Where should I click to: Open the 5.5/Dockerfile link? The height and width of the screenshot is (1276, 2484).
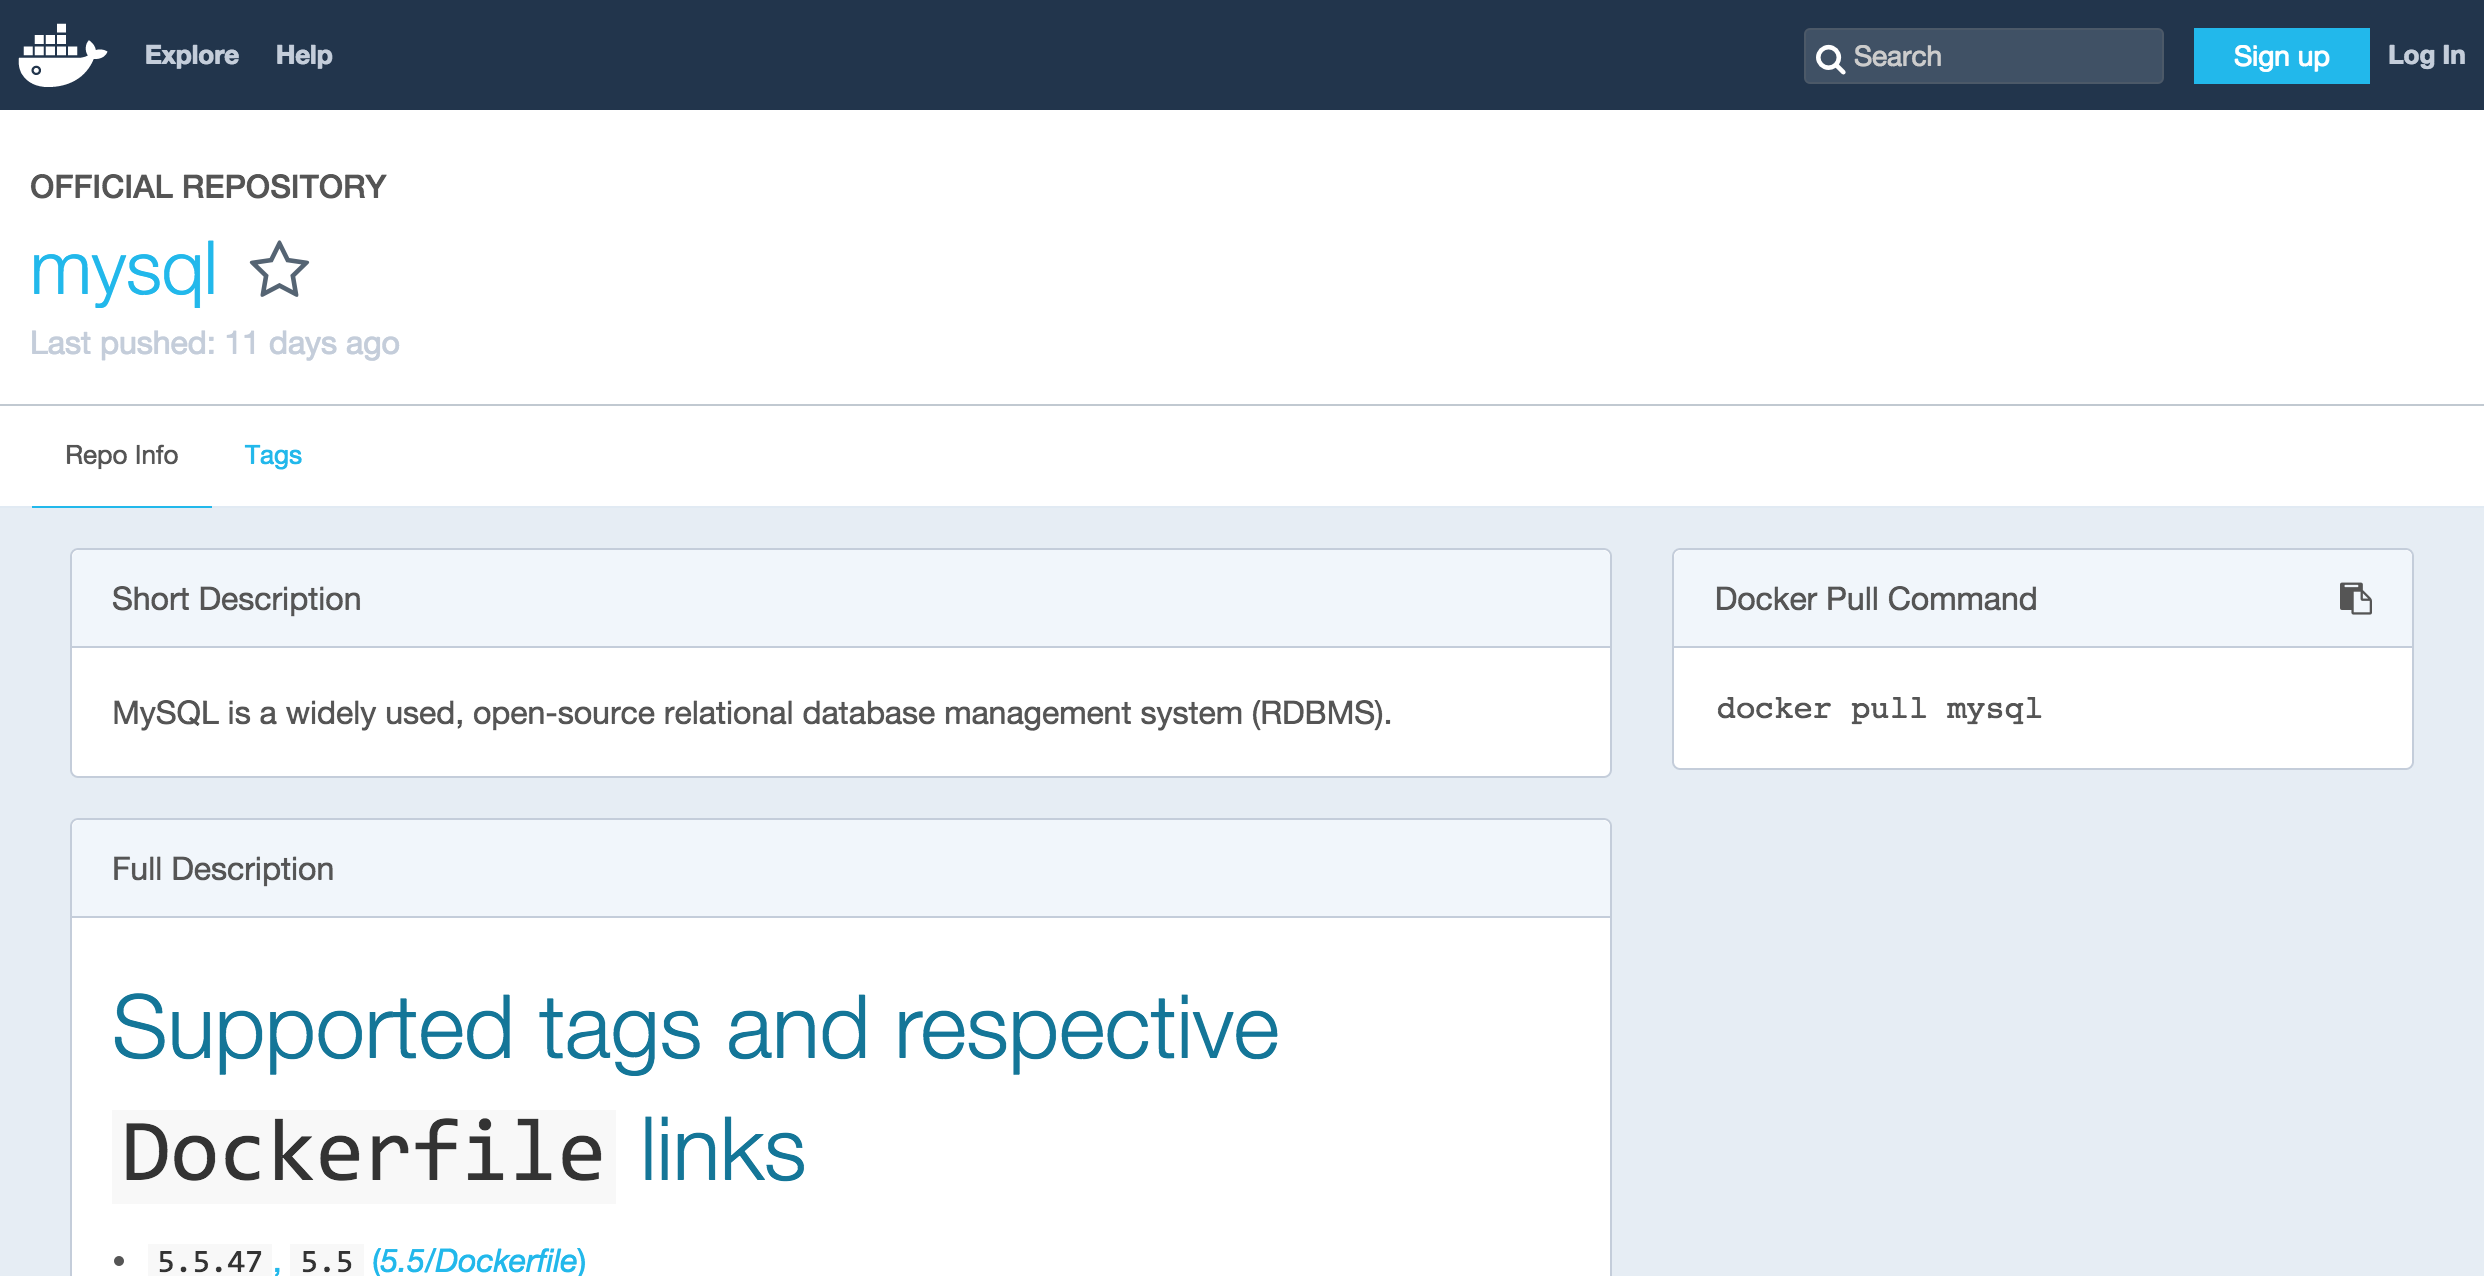479,1260
